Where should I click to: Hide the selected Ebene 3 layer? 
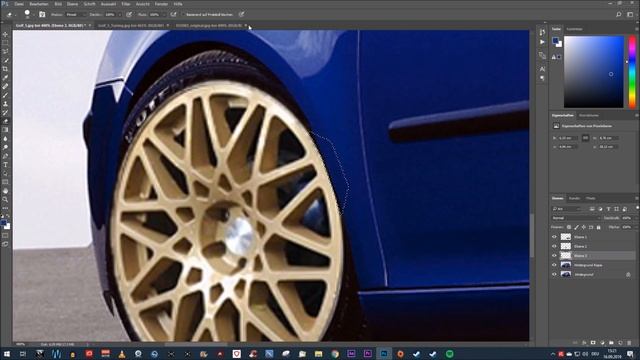click(x=554, y=256)
